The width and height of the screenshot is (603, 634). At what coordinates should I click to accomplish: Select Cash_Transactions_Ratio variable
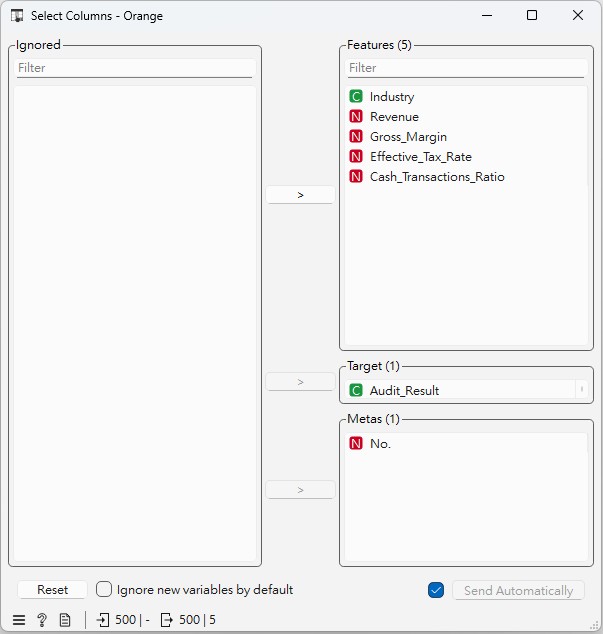click(x=436, y=177)
